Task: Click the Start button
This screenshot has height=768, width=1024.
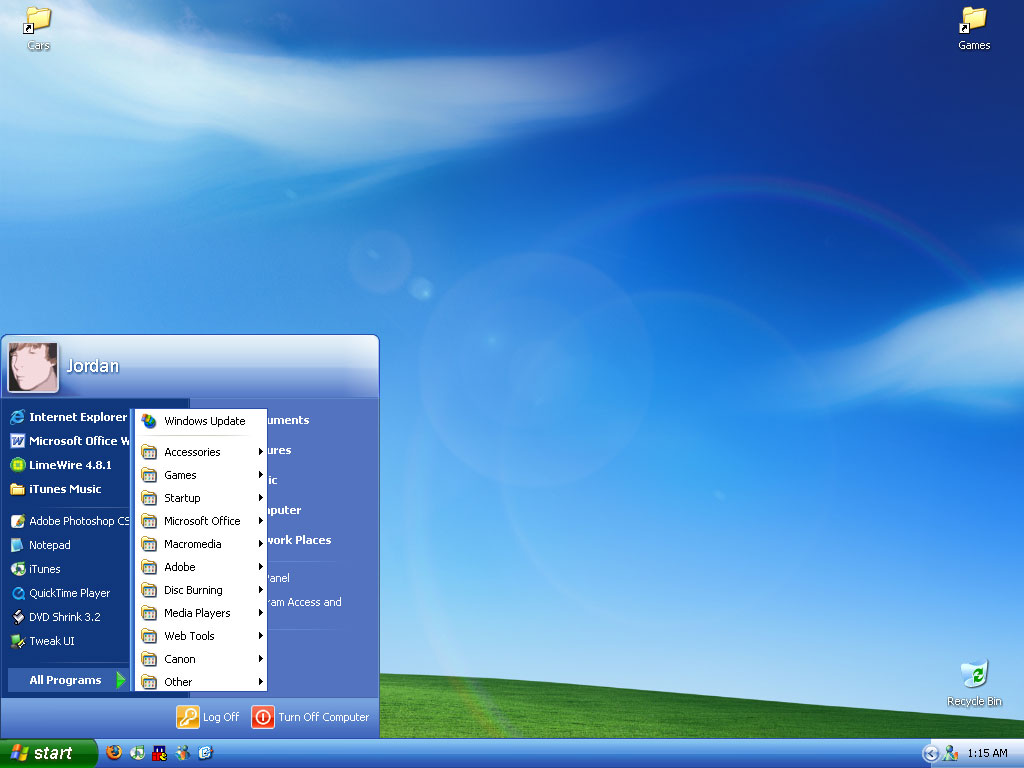Action: point(48,753)
